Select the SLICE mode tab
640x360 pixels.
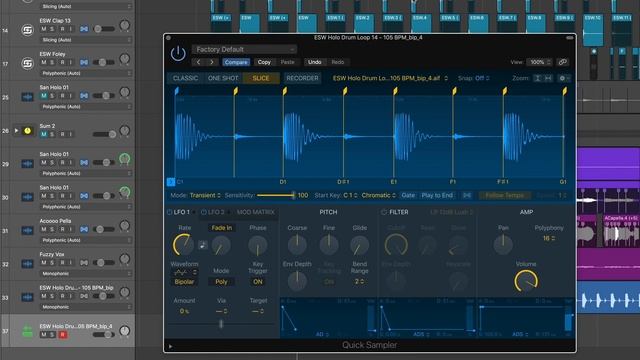tap(261, 78)
